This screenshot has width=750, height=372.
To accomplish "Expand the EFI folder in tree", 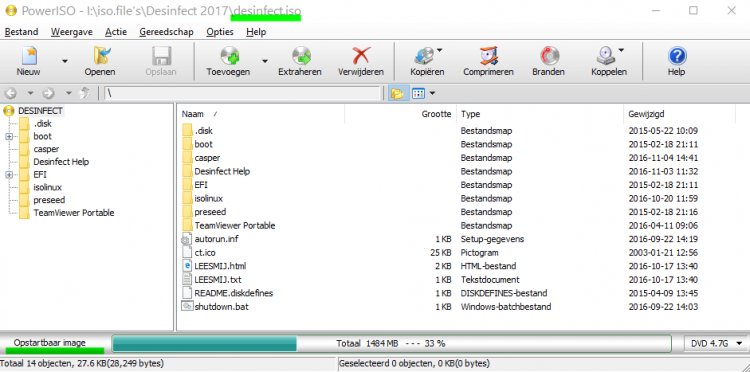I will (x=9, y=175).
